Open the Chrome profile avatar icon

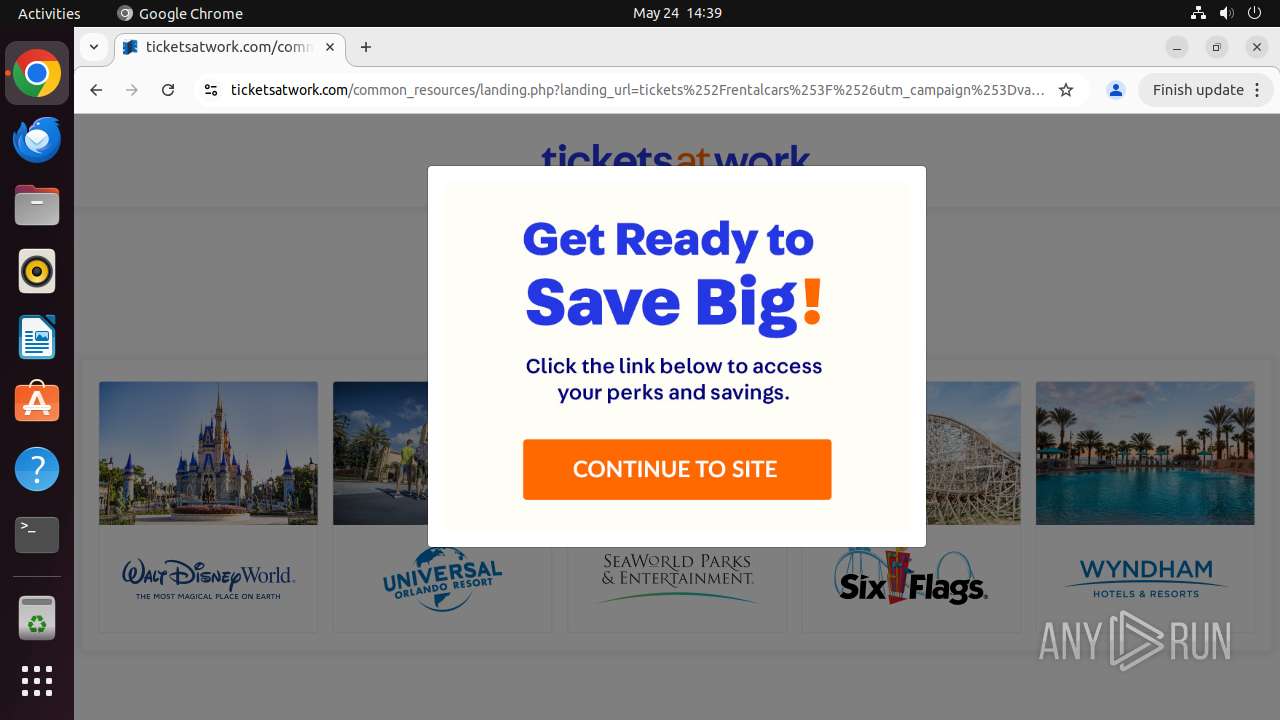coord(1116,90)
